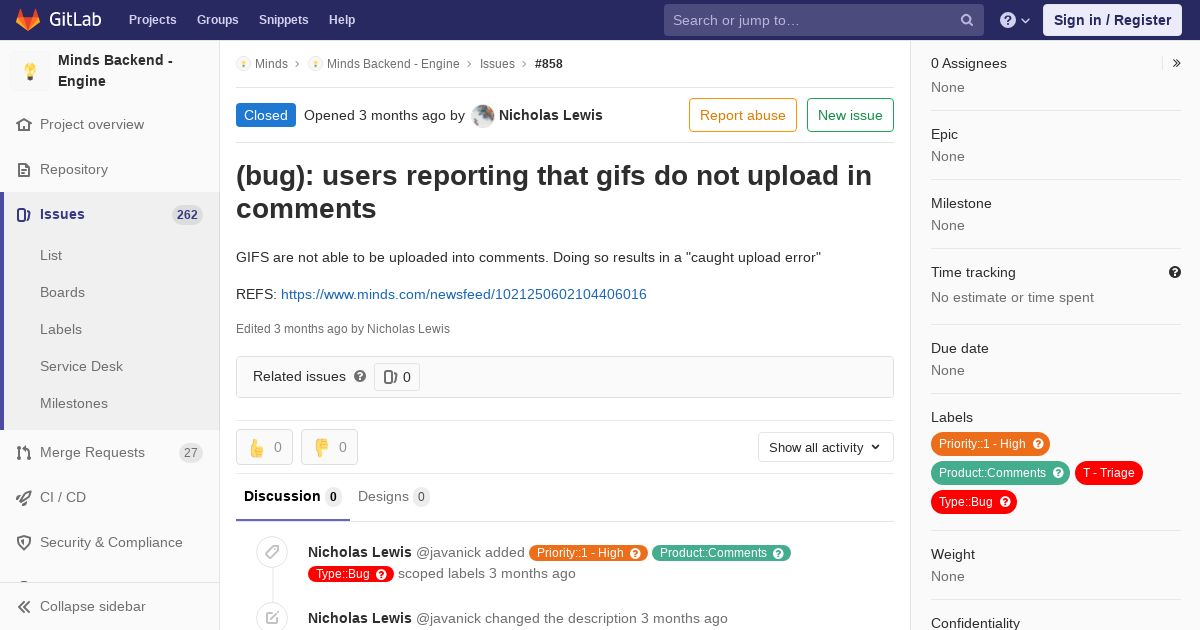Screen dimensions: 1200x630
Task: Open Show all activity dropdown
Action: click(x=826, y=447)
